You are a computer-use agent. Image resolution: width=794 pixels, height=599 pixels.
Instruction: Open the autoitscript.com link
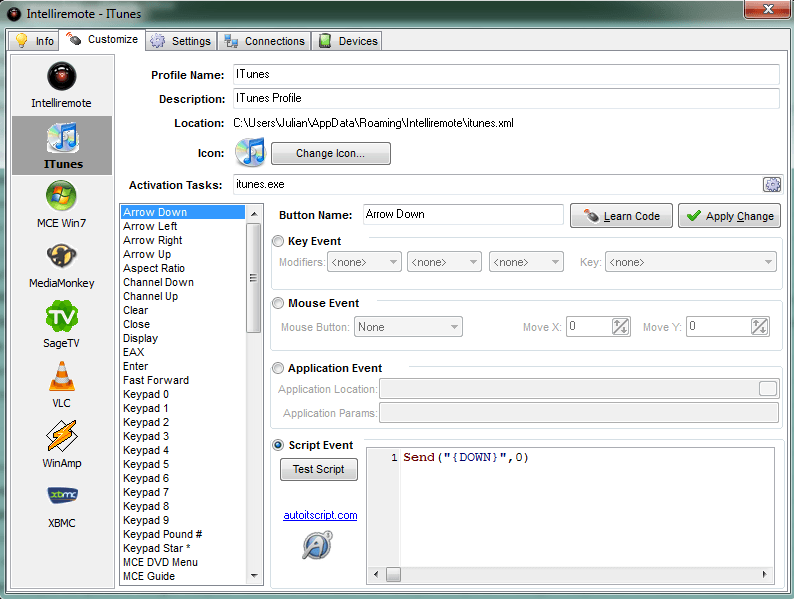pyautogui.click(x=320, y=515)
